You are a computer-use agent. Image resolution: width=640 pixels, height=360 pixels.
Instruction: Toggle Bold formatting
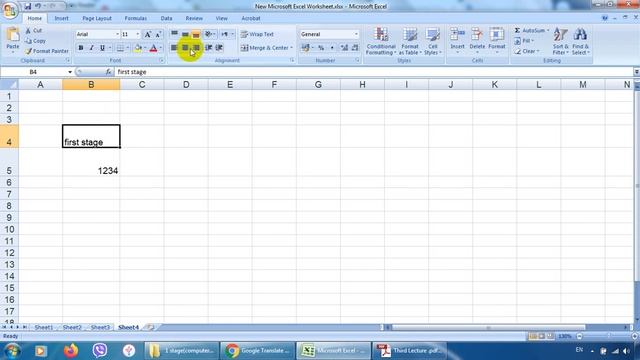pos(81,48)
